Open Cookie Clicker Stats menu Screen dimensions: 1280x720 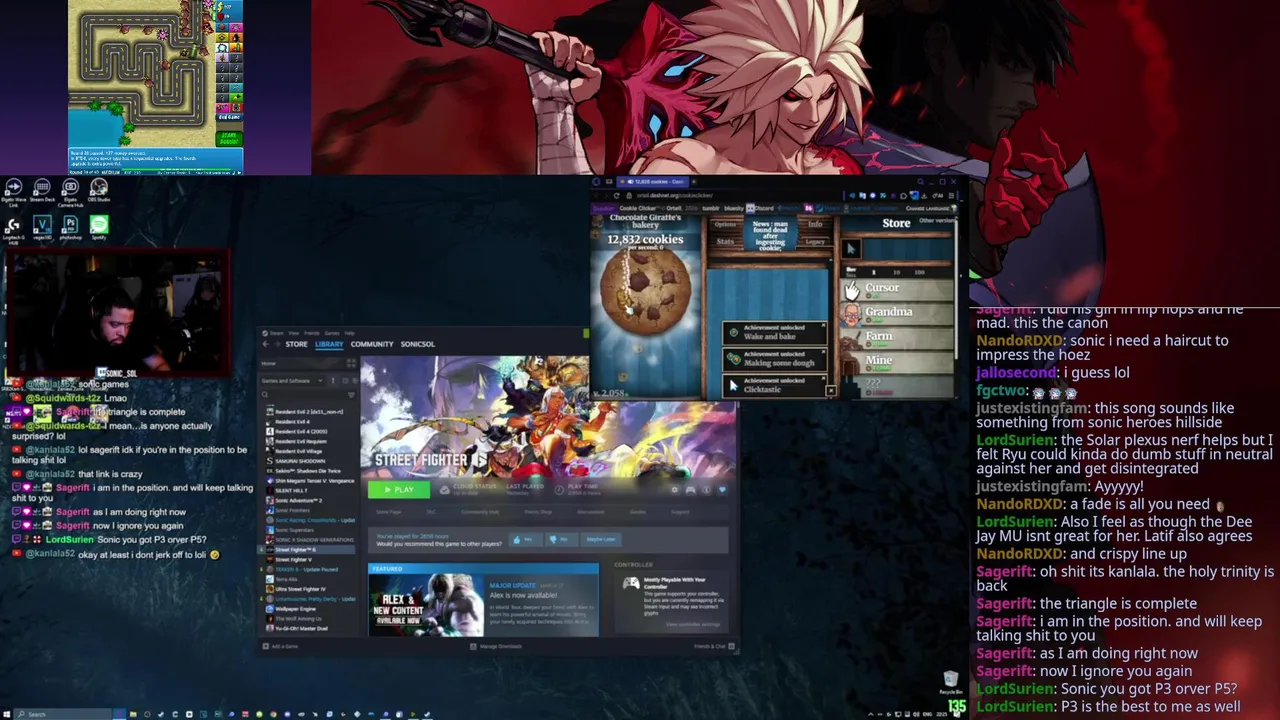pyautogui.click(x=726, y=241)
